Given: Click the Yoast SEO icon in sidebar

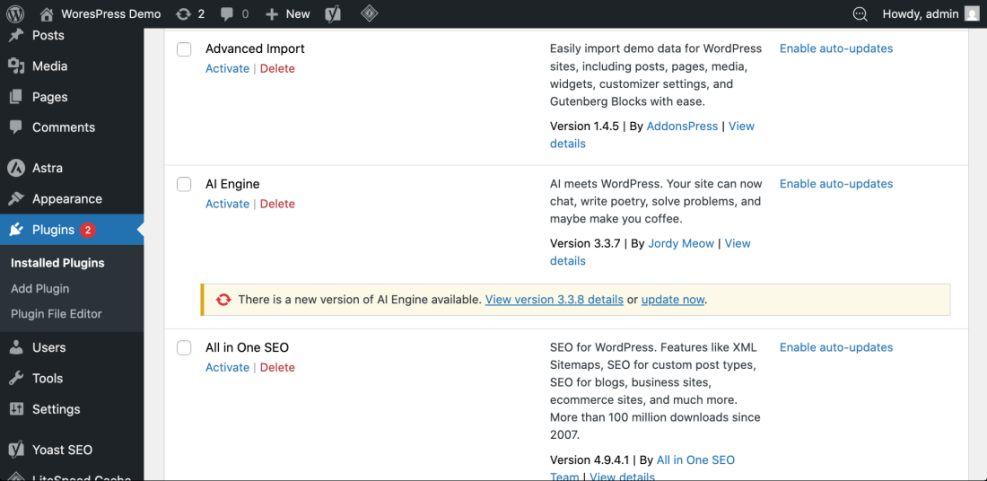Looking at the screenshot, I should pos(16,450).
